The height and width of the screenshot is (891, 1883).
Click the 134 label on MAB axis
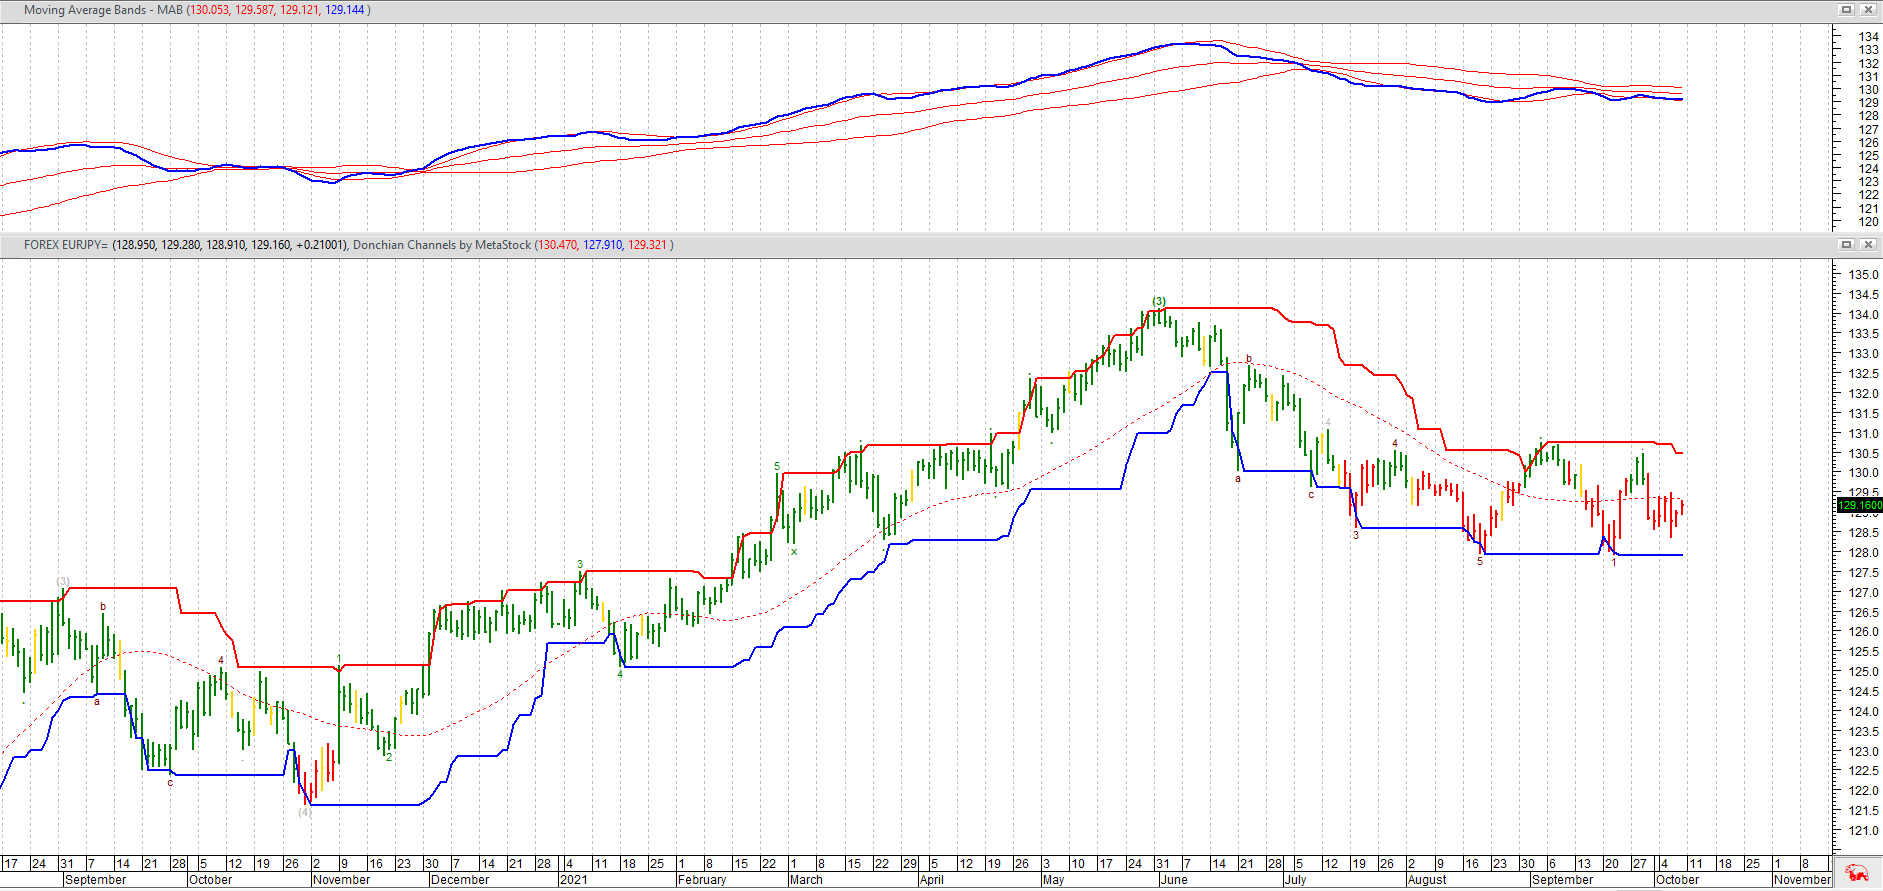click(x=1868, y=36)
